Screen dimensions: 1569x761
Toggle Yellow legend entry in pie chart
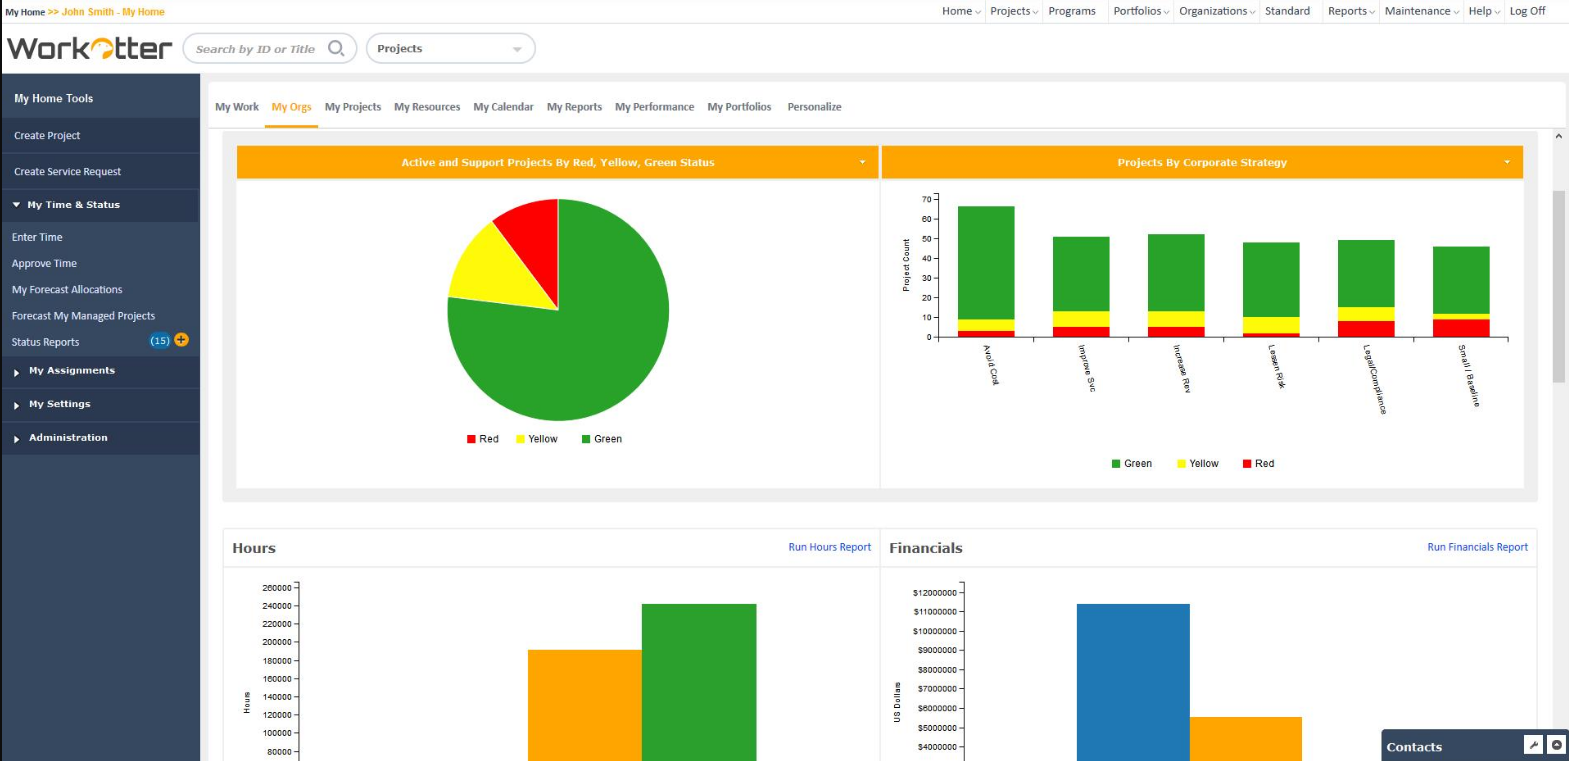[x=537, y=439]
